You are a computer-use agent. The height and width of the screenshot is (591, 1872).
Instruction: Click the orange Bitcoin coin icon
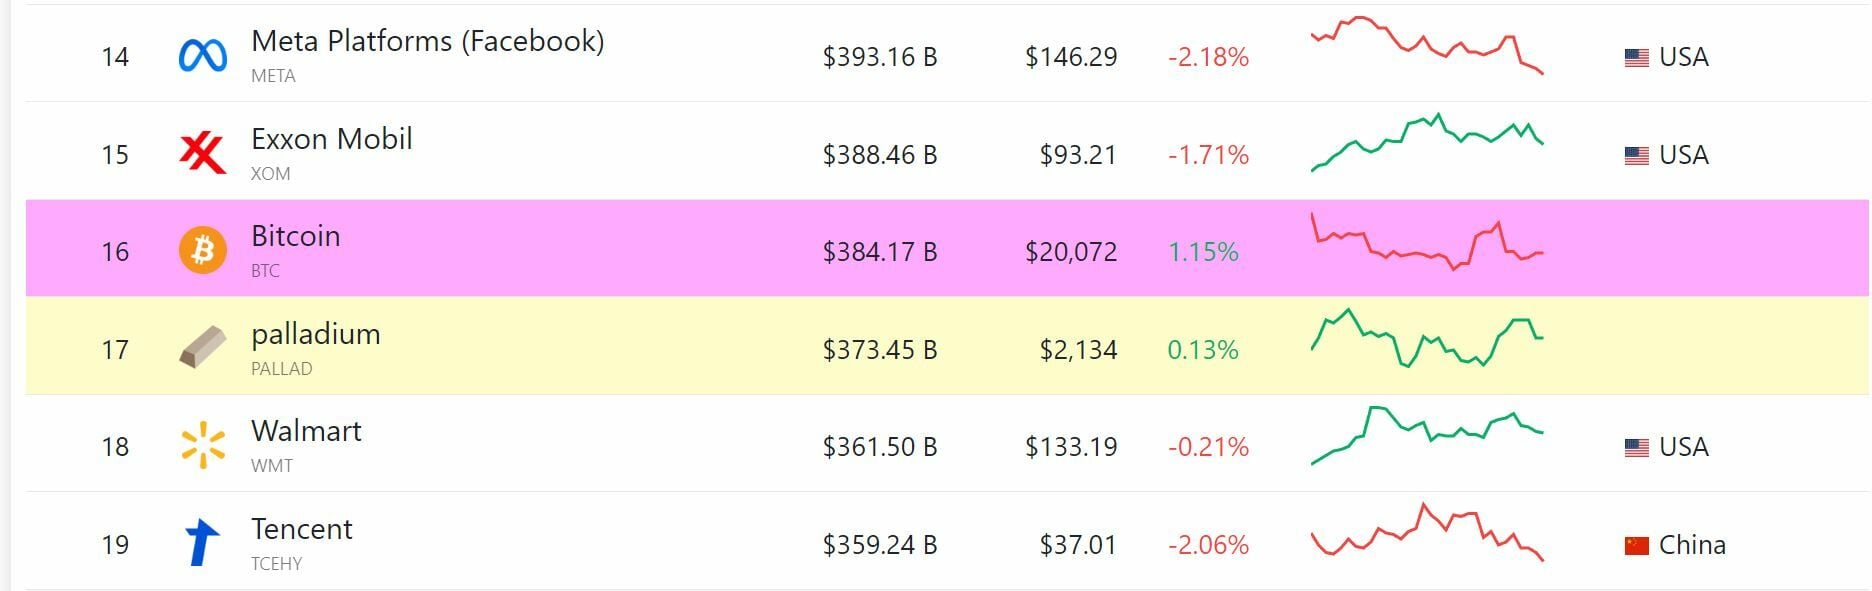pos(202,251)
